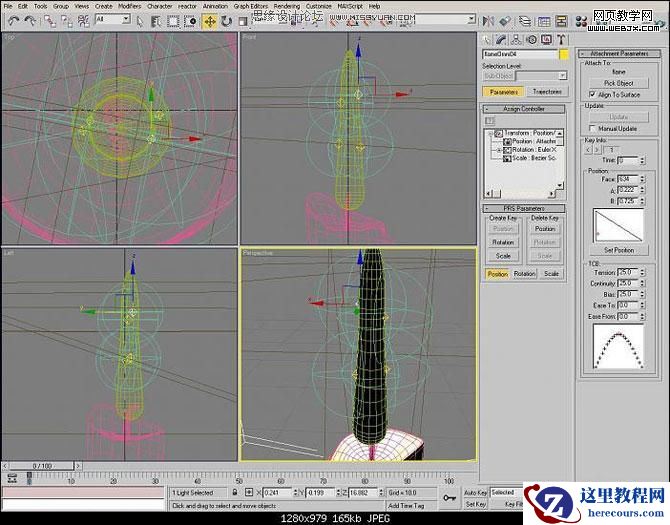Select the Select and Move tool
Image resolution: width=670 pixels, height=525 pixels.
(x=210, y=20)
